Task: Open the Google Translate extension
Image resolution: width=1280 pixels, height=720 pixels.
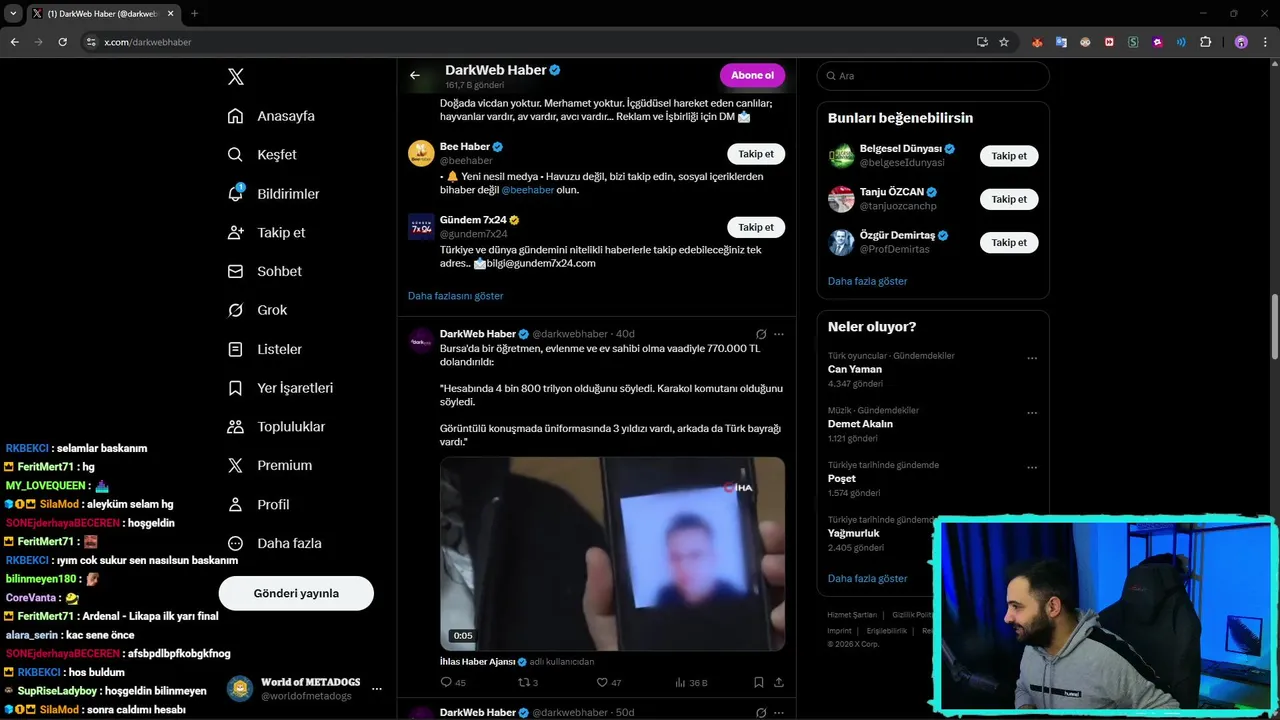Action: [x=1061, y=42]
